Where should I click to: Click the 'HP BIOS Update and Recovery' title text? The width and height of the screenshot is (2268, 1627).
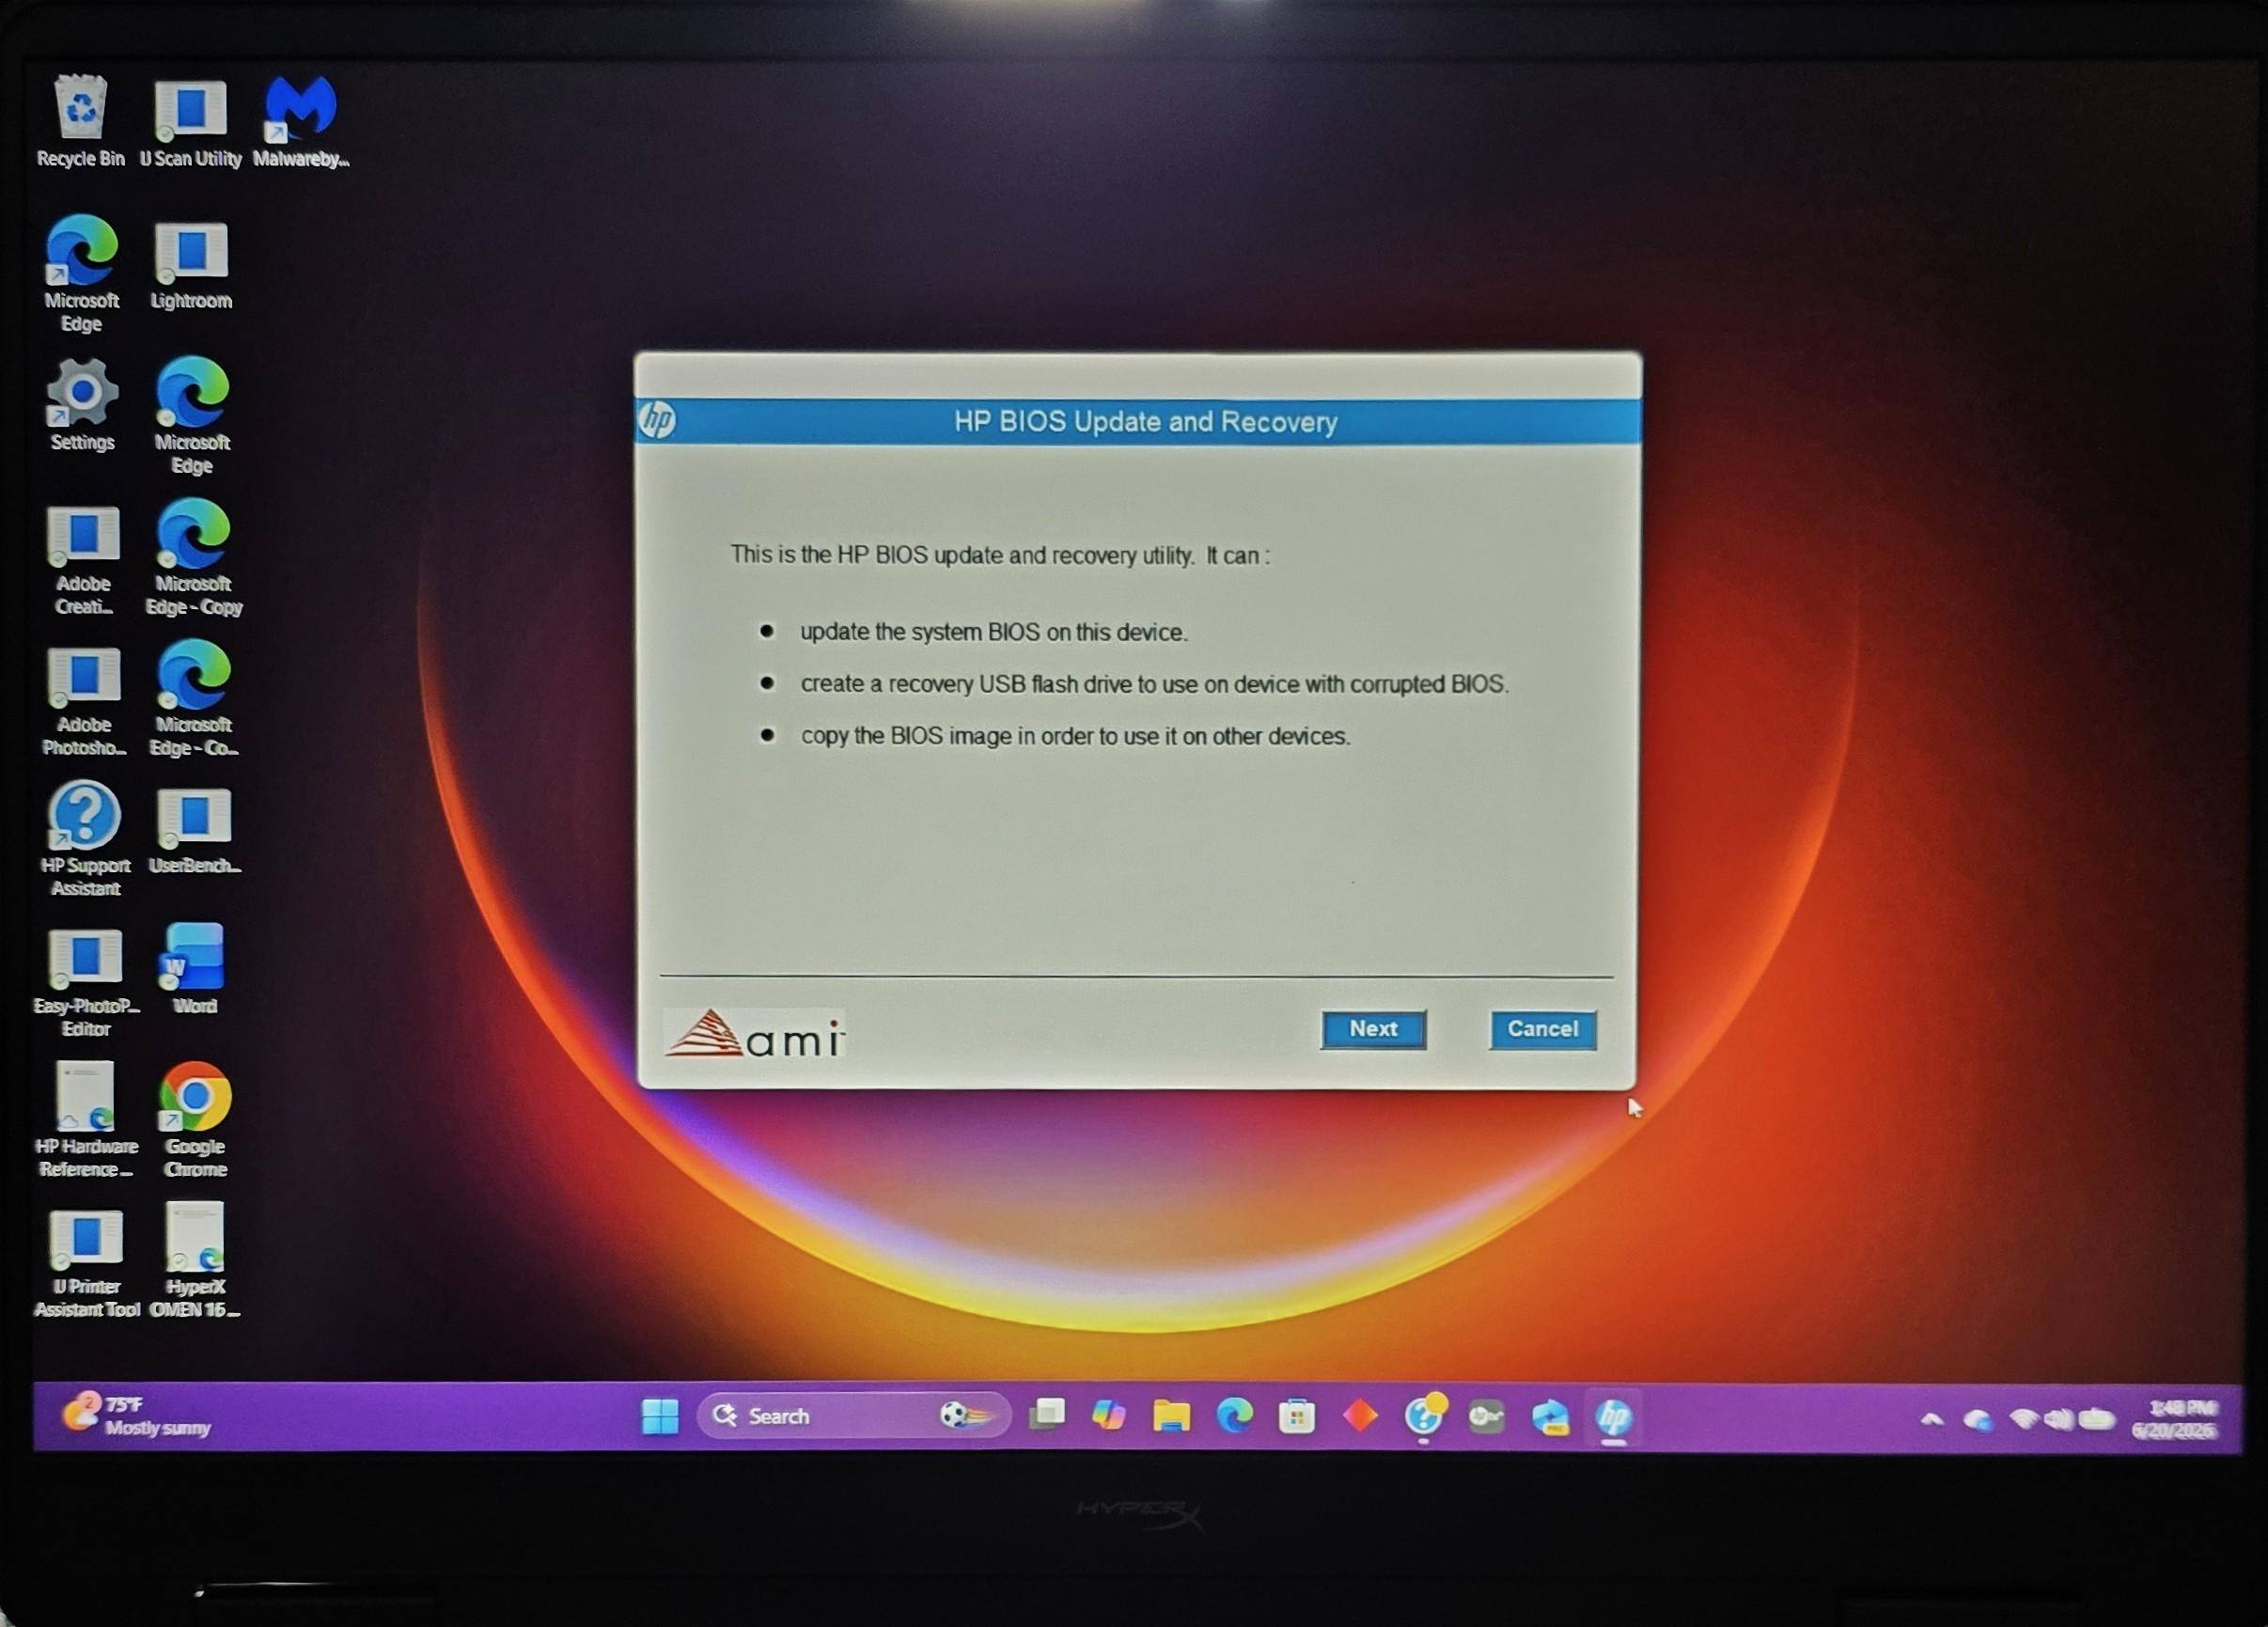1145,421
